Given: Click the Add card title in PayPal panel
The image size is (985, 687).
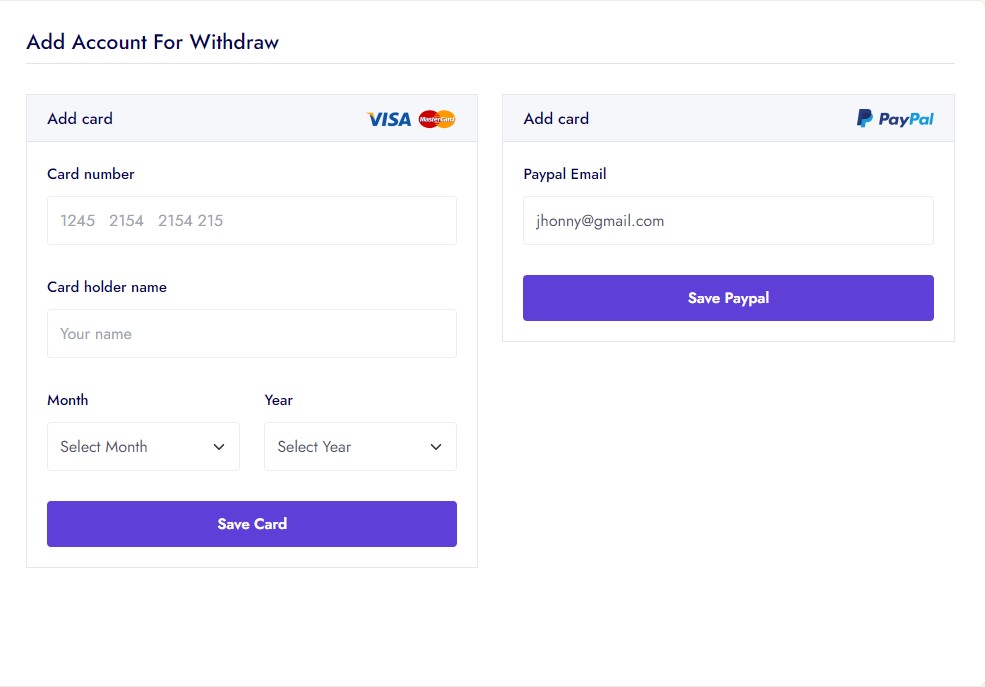Looking at the screenshot, I should (x=556, y=119).
